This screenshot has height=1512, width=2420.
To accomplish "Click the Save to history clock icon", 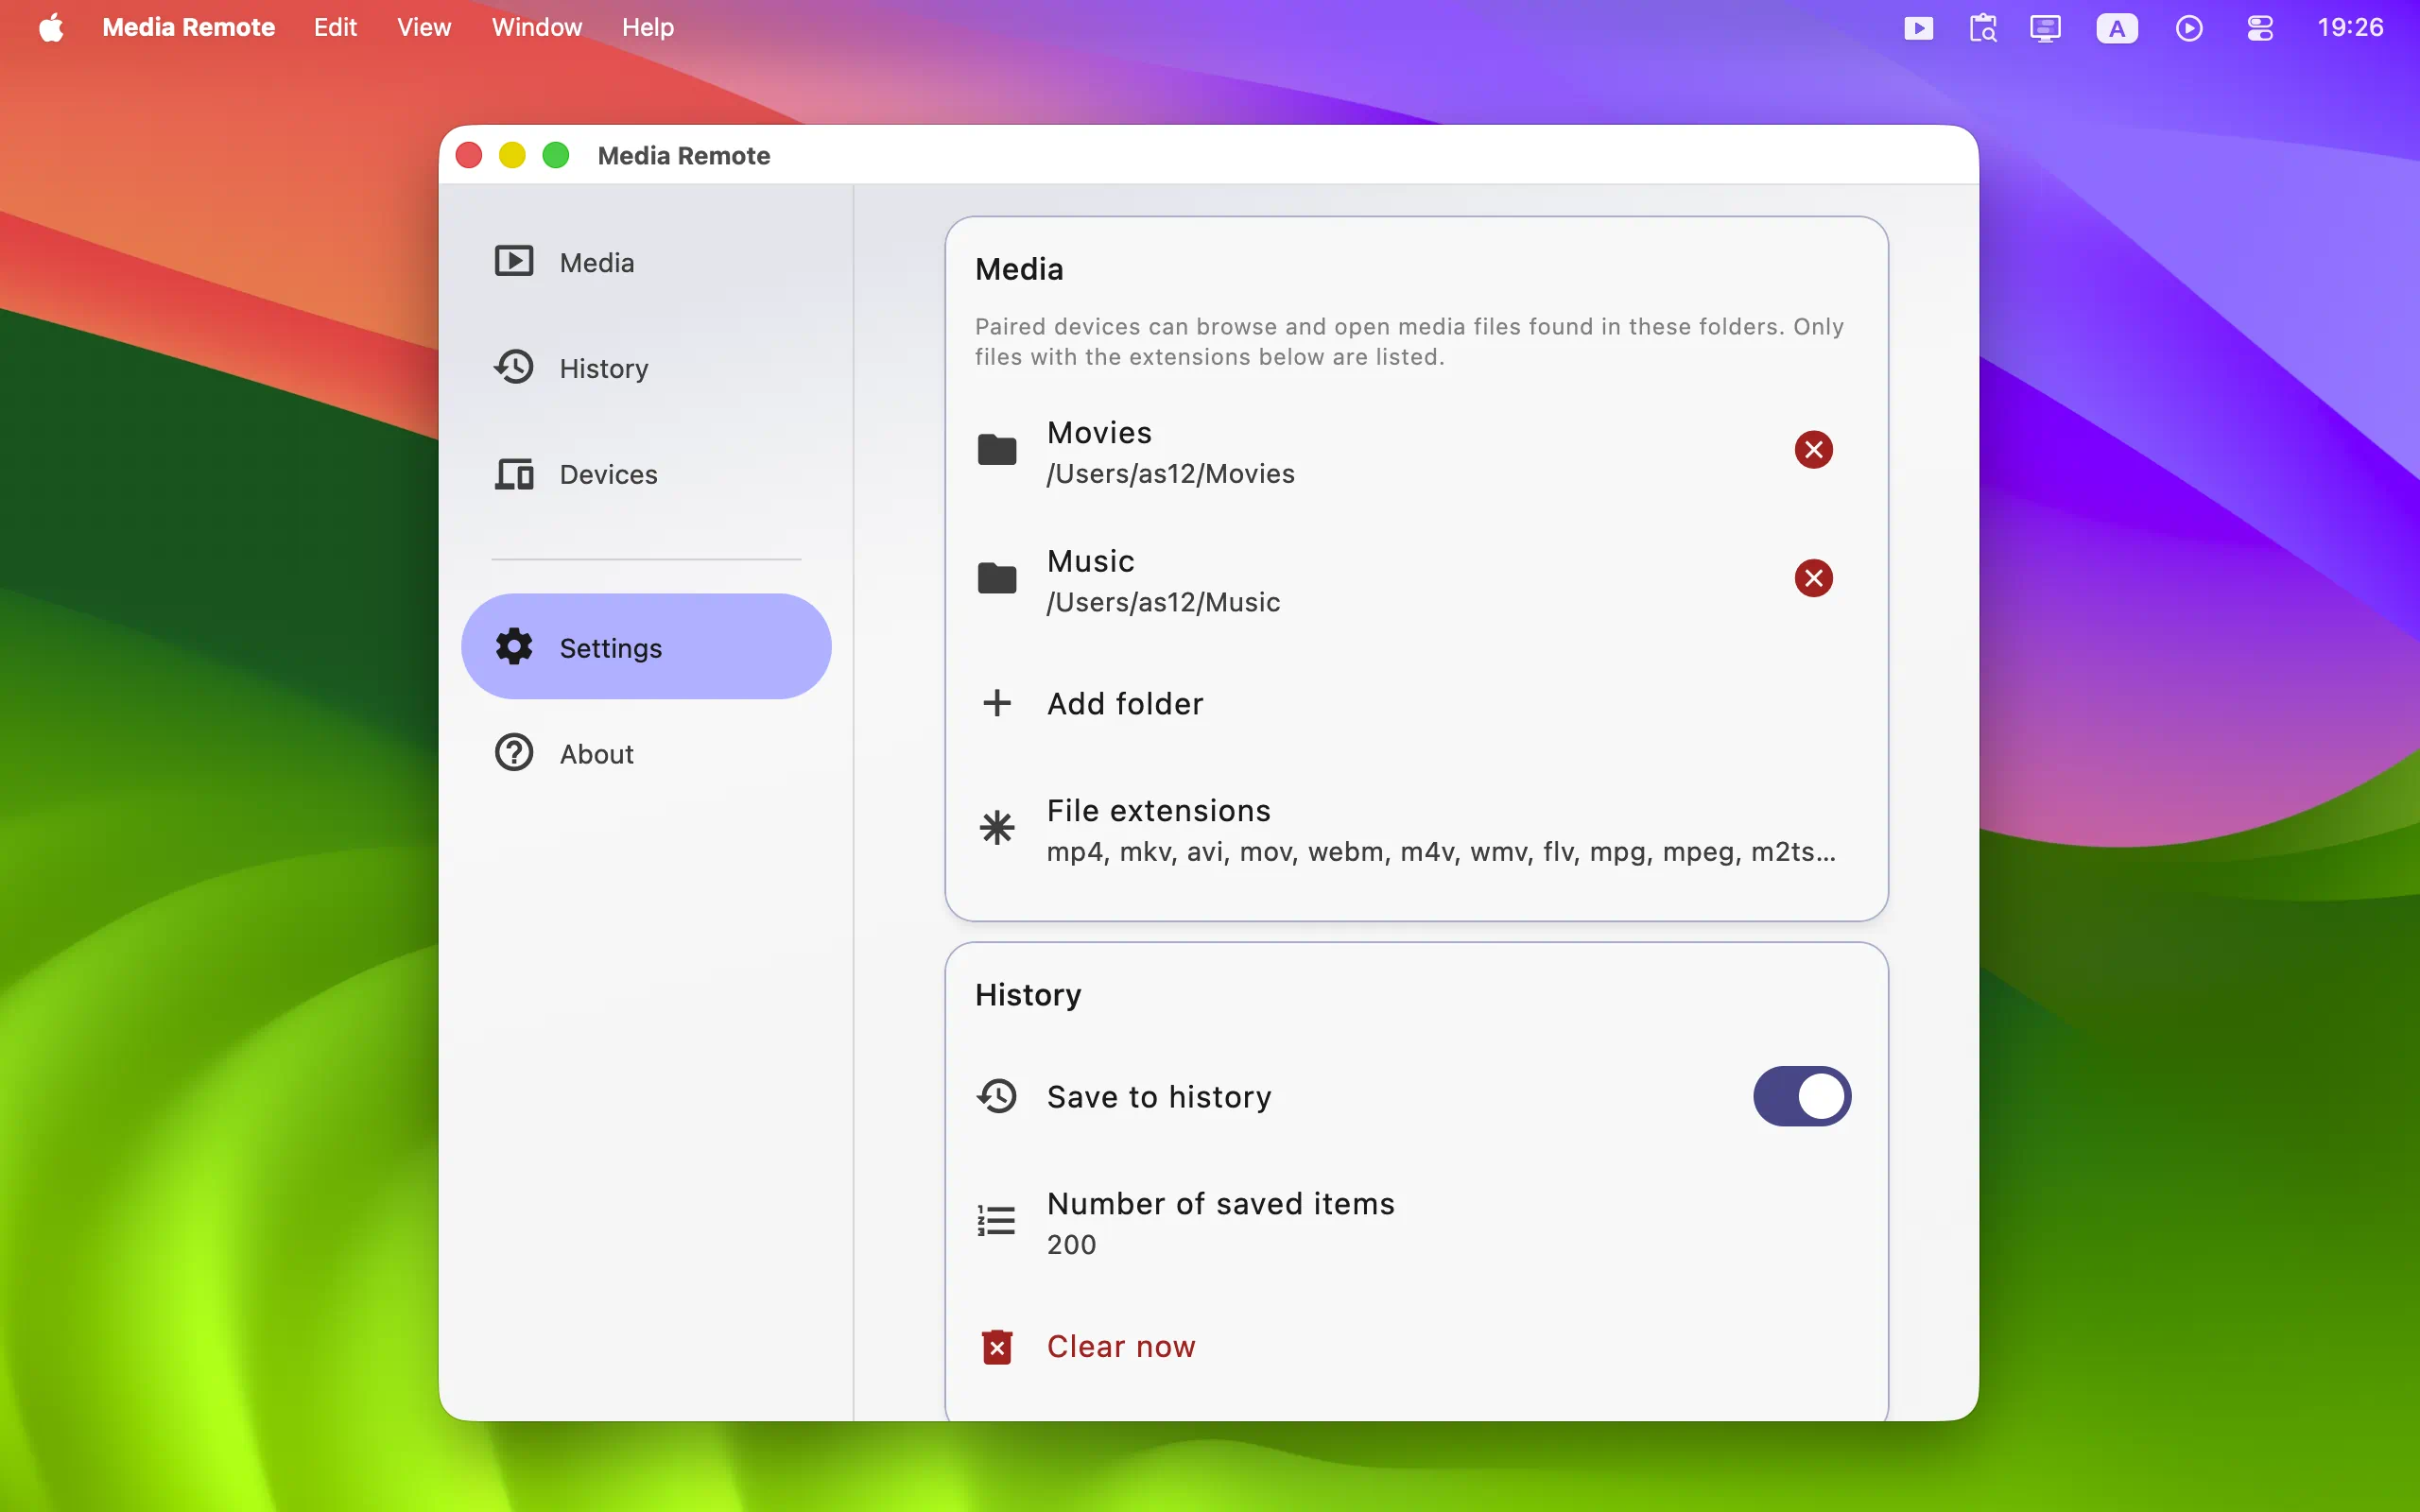I will (x=997, y=1096).
